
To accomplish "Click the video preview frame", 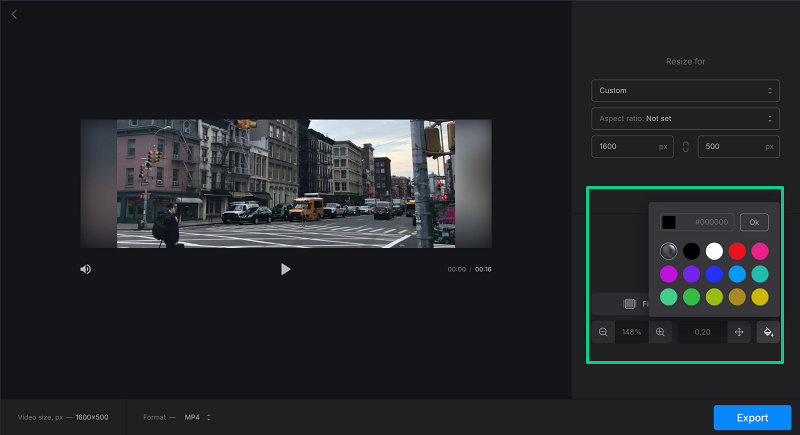I will [286, 184].
